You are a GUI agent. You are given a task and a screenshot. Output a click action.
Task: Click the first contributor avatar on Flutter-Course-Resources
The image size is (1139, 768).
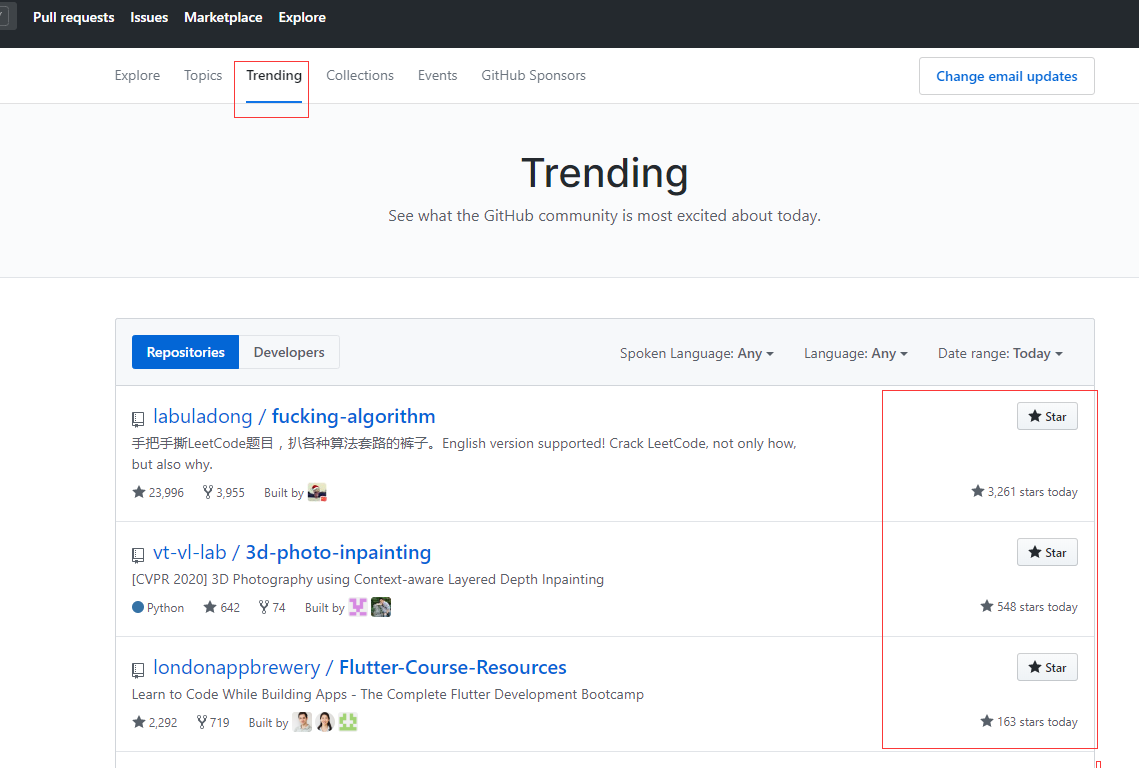pos(302,721)
